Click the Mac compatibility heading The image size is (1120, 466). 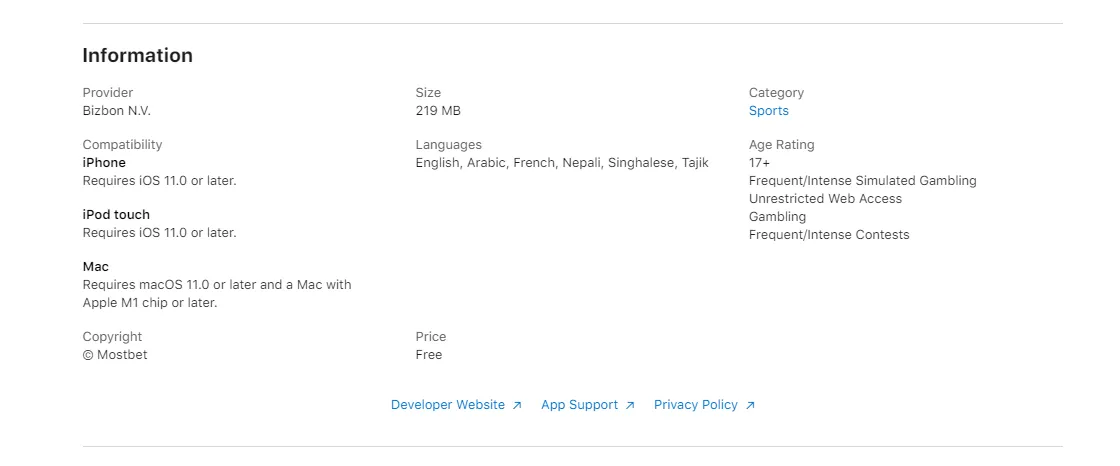click(96, 267)
